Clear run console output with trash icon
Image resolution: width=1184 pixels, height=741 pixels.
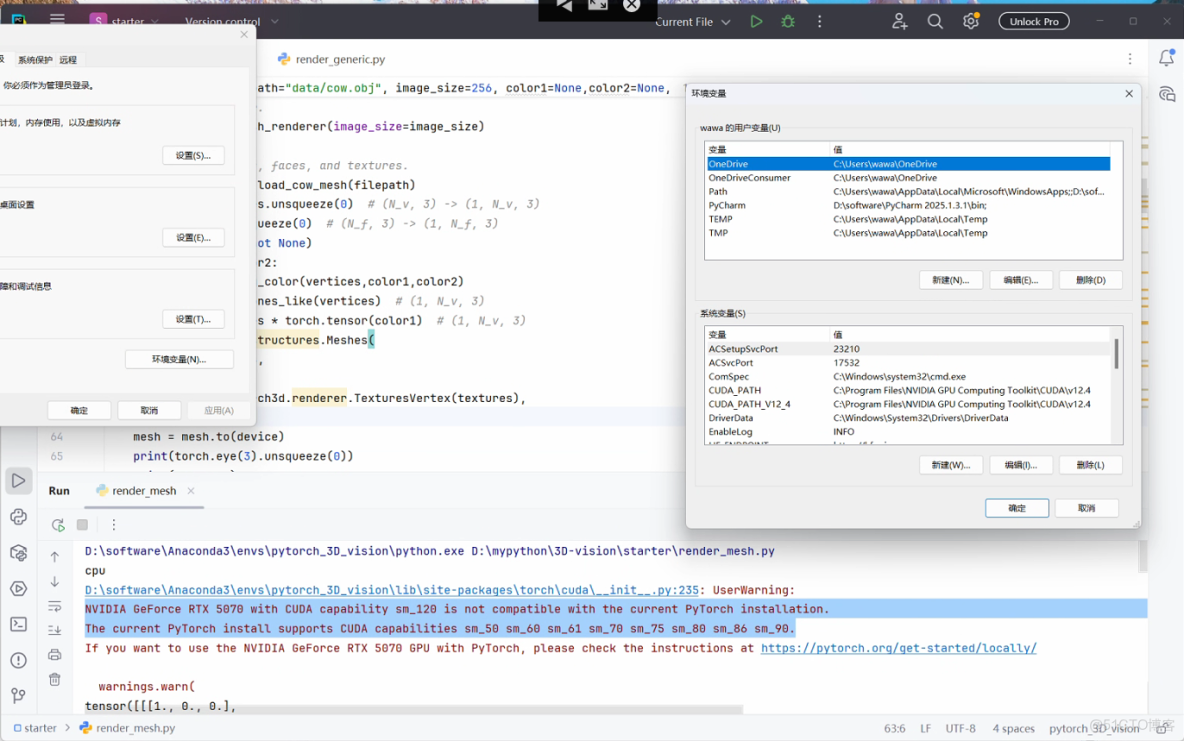(x=55, y=677)
